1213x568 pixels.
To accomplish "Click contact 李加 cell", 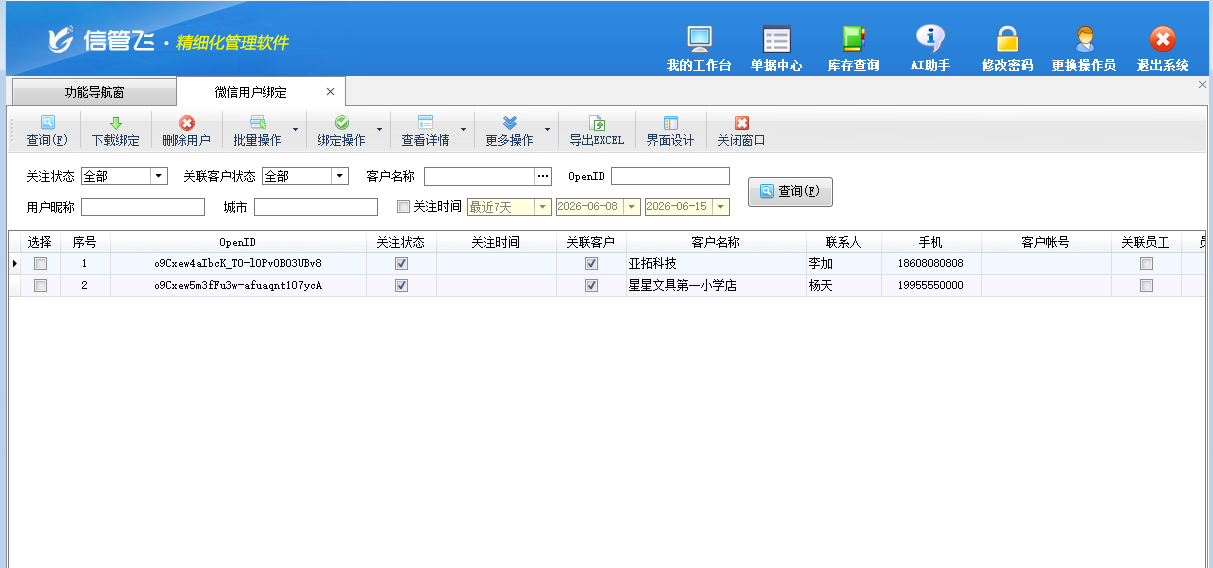I will coord(844,264).
